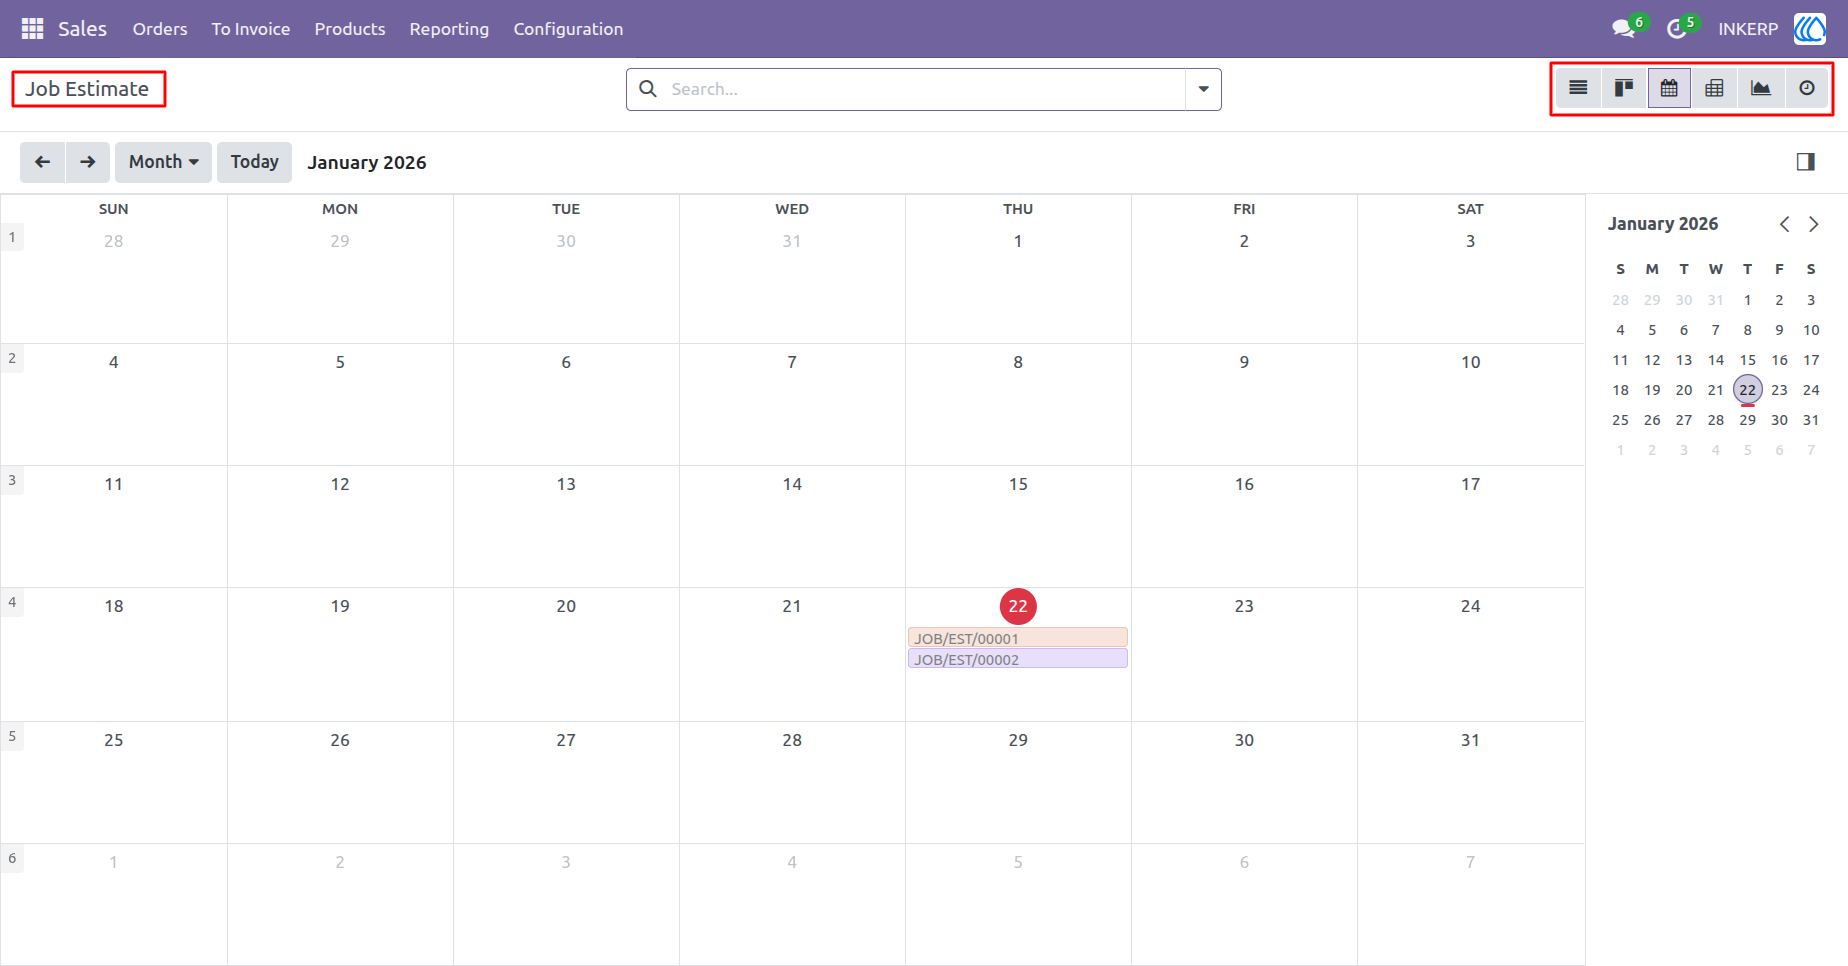The height and width of the screenshot is (966, 1848).
Task: Select day 15 in the main calendar
Action: (x=1018, y=484)
